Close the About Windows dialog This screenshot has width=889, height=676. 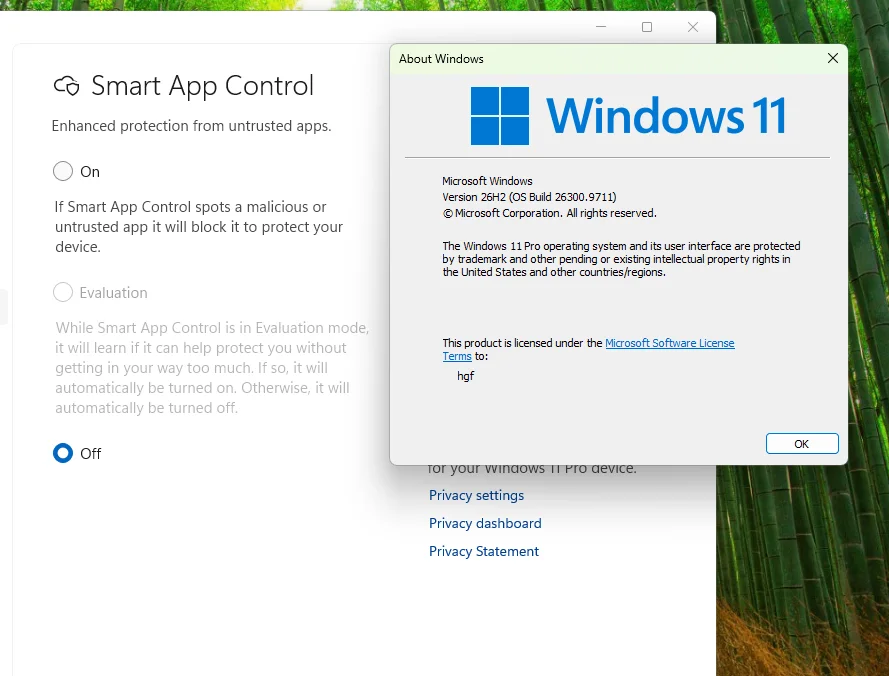[832, 58]
